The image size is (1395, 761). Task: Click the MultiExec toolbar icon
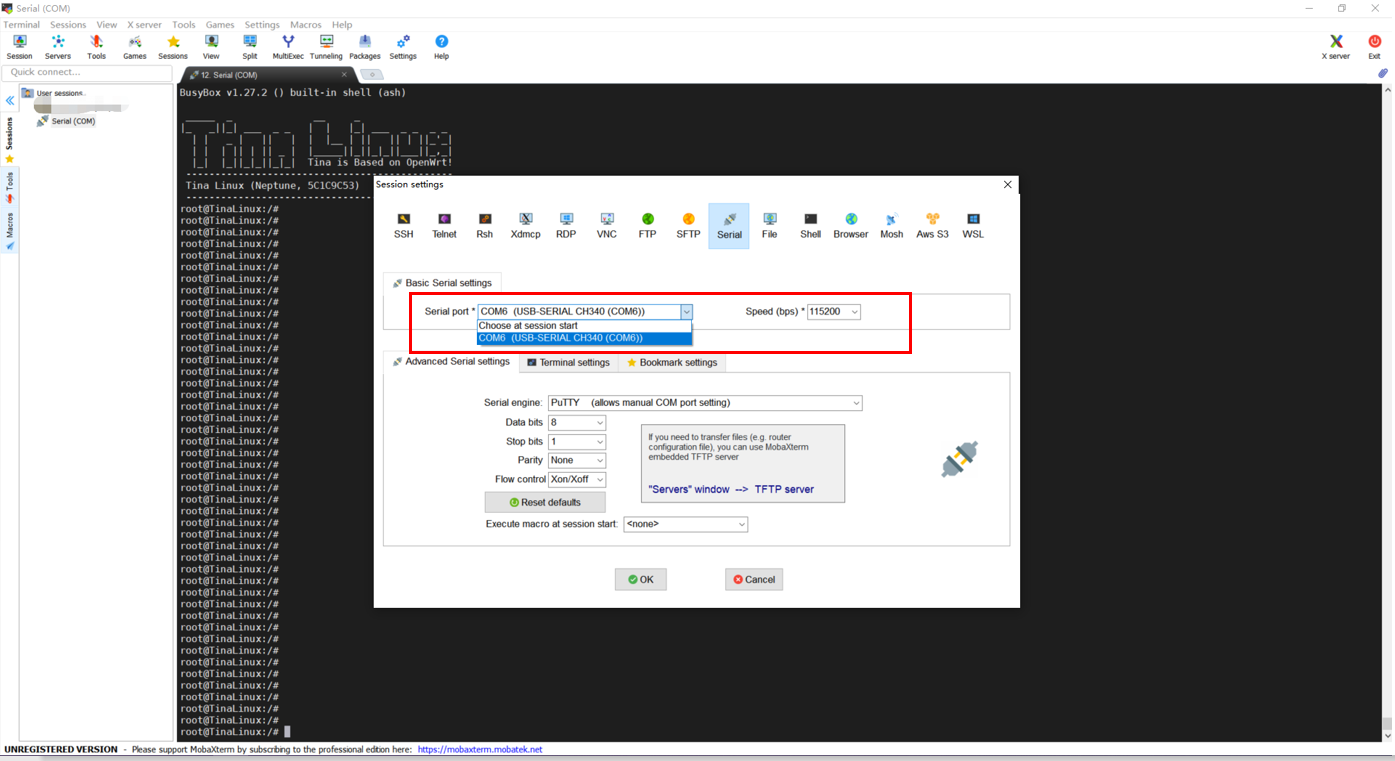click(288, 46)
